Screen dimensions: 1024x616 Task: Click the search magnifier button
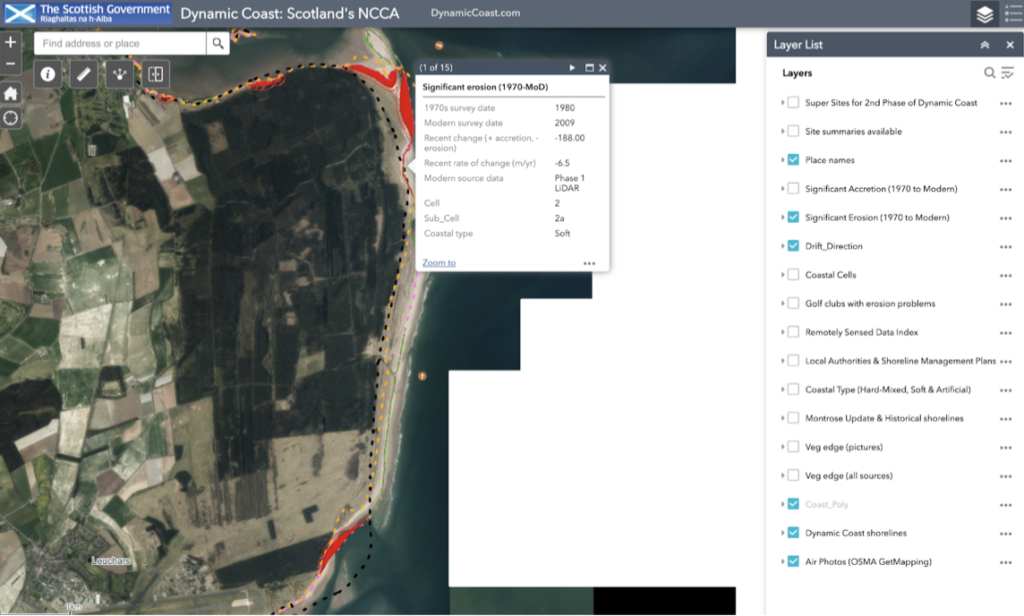click(x=218, y=44)
